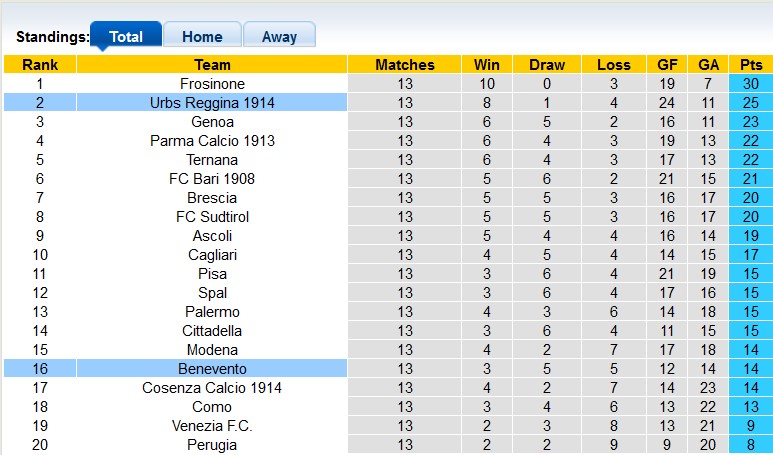The width and height of the screenshot is (773, 455).
Task: Click the FC Bari 1908 team name
Action: [212, 179]
